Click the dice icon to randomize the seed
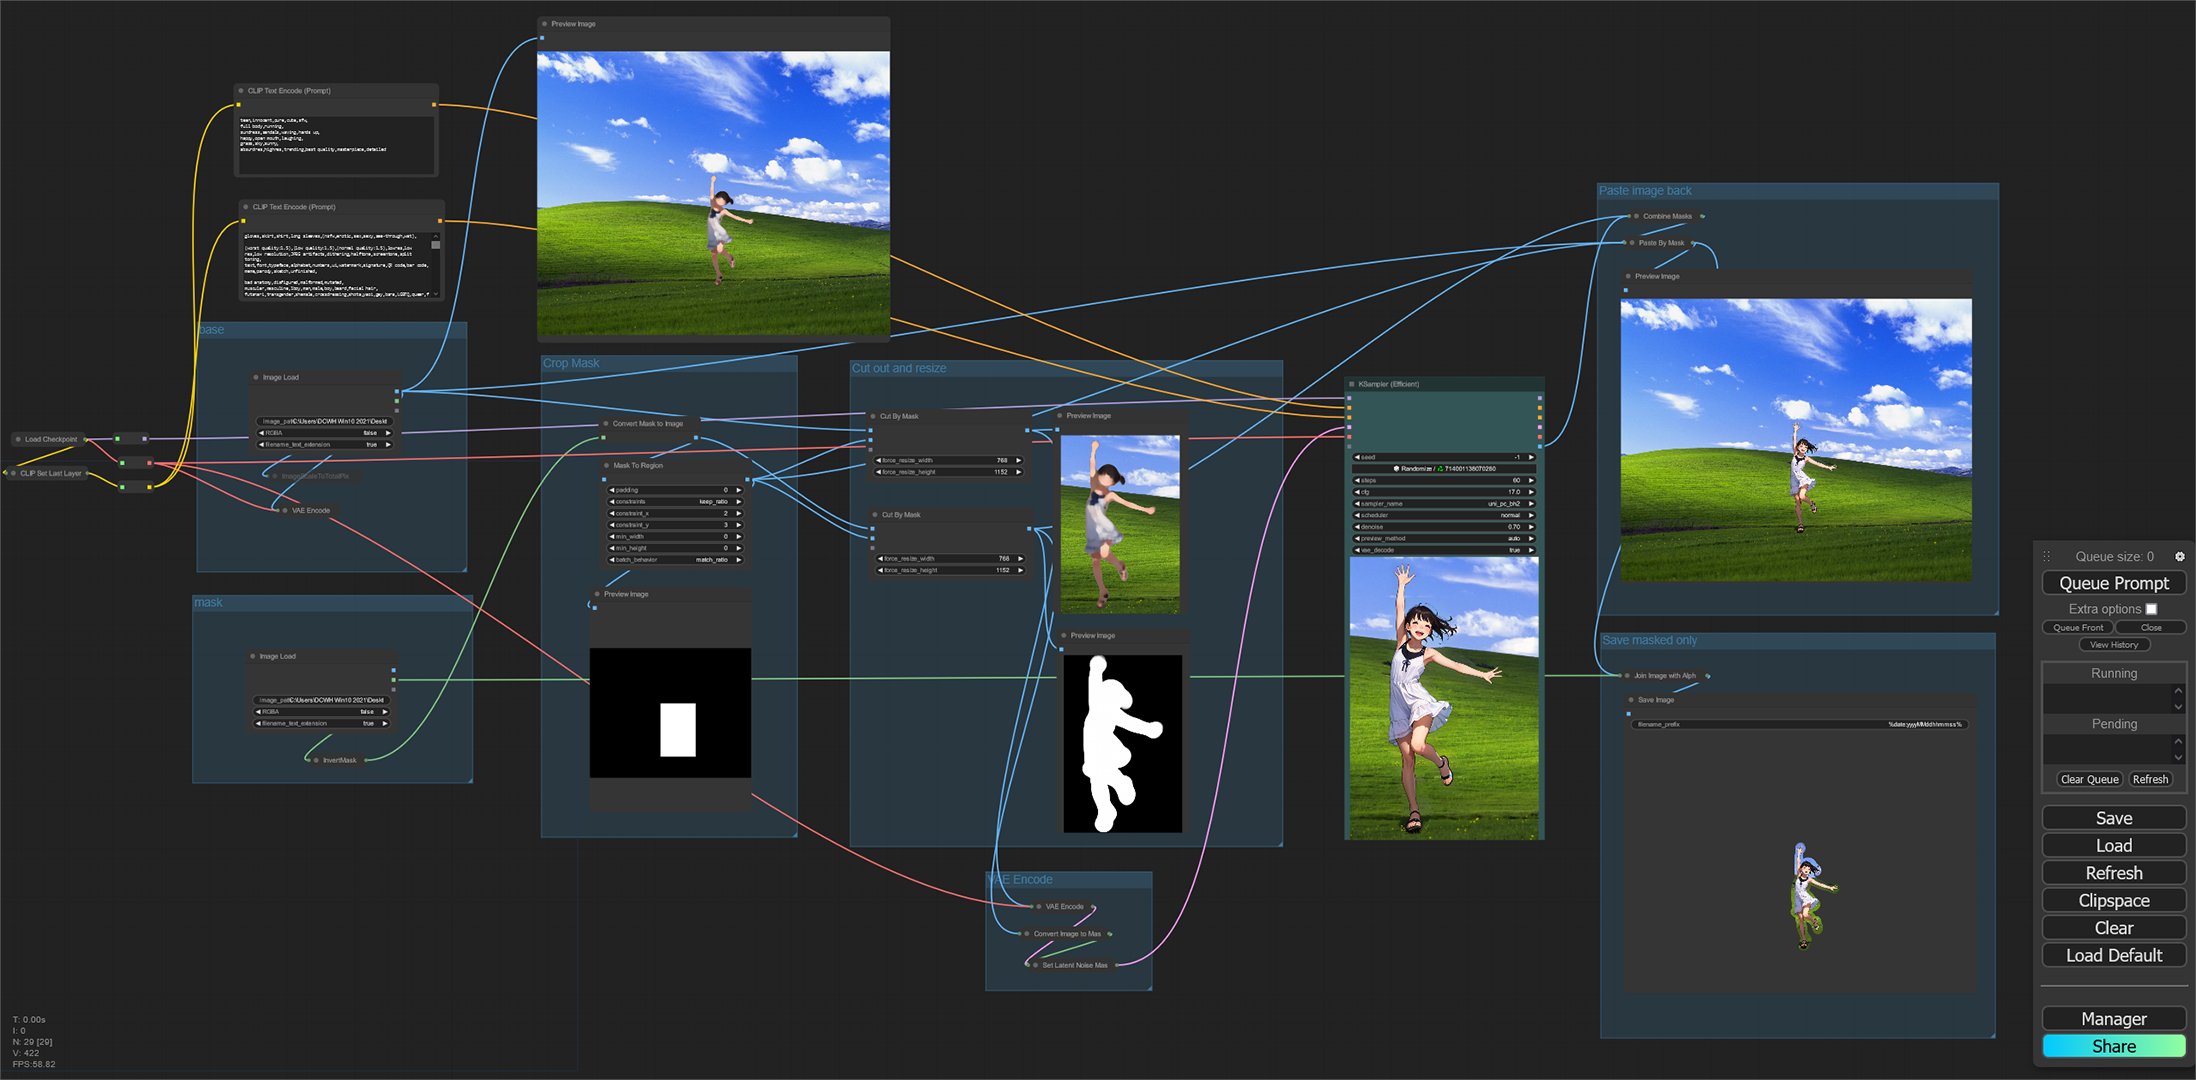This screenshot has height=1080, width=2196. pos(1396,468)
